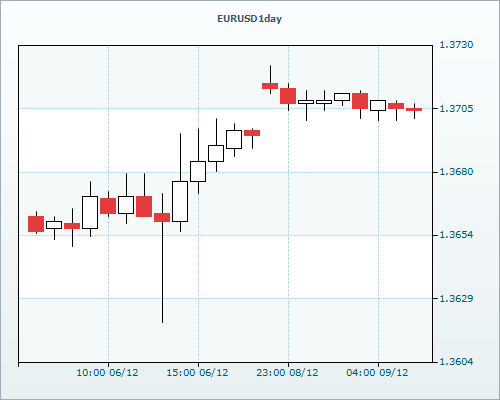Screen dimensions: 500x400
Task: Click the first red candle on the left
Action: pos(36,224)
